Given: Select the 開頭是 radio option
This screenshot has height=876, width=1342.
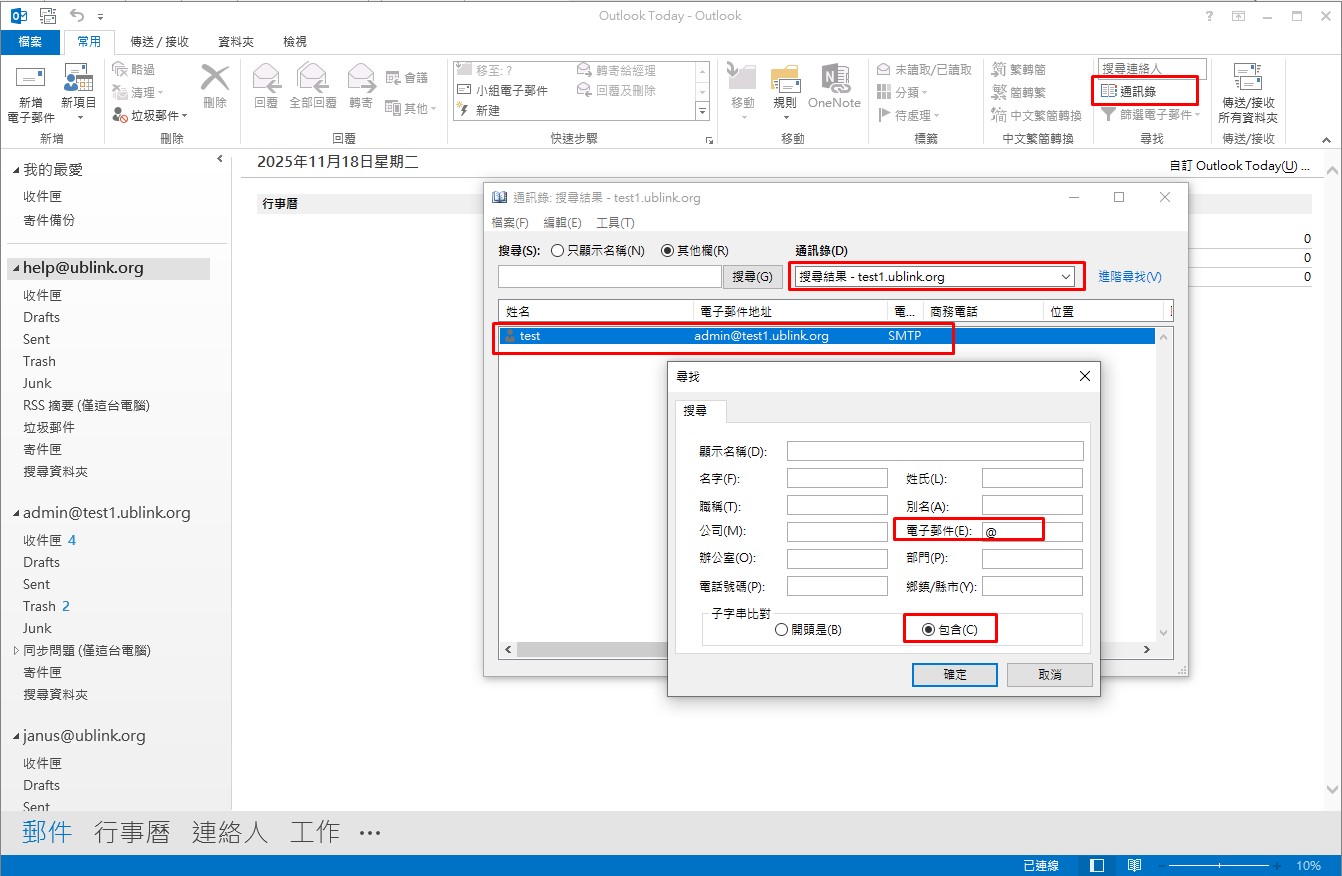Looking at the screenshot, I should [781, 630].
